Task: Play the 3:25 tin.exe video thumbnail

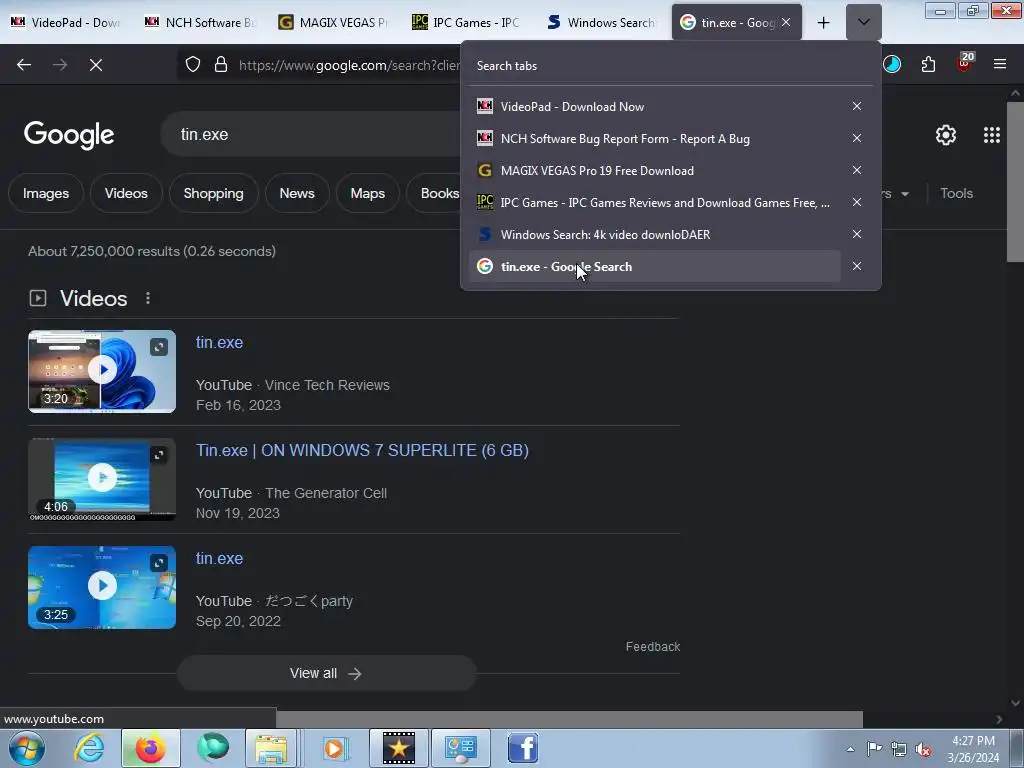Action: coord(102,587)
